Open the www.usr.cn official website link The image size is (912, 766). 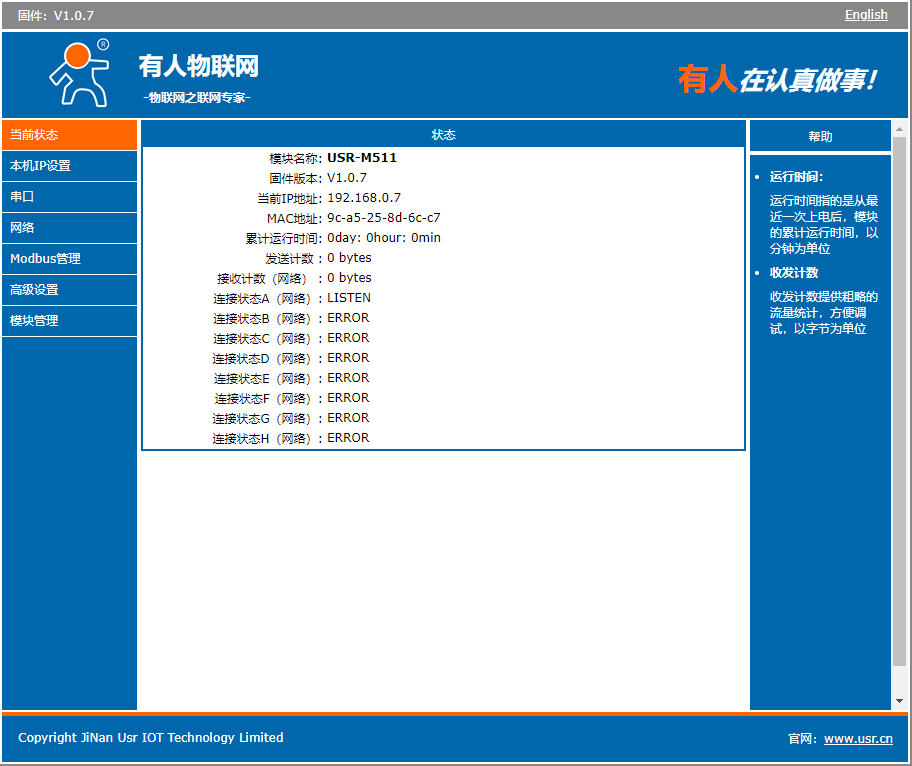(857, 739)
